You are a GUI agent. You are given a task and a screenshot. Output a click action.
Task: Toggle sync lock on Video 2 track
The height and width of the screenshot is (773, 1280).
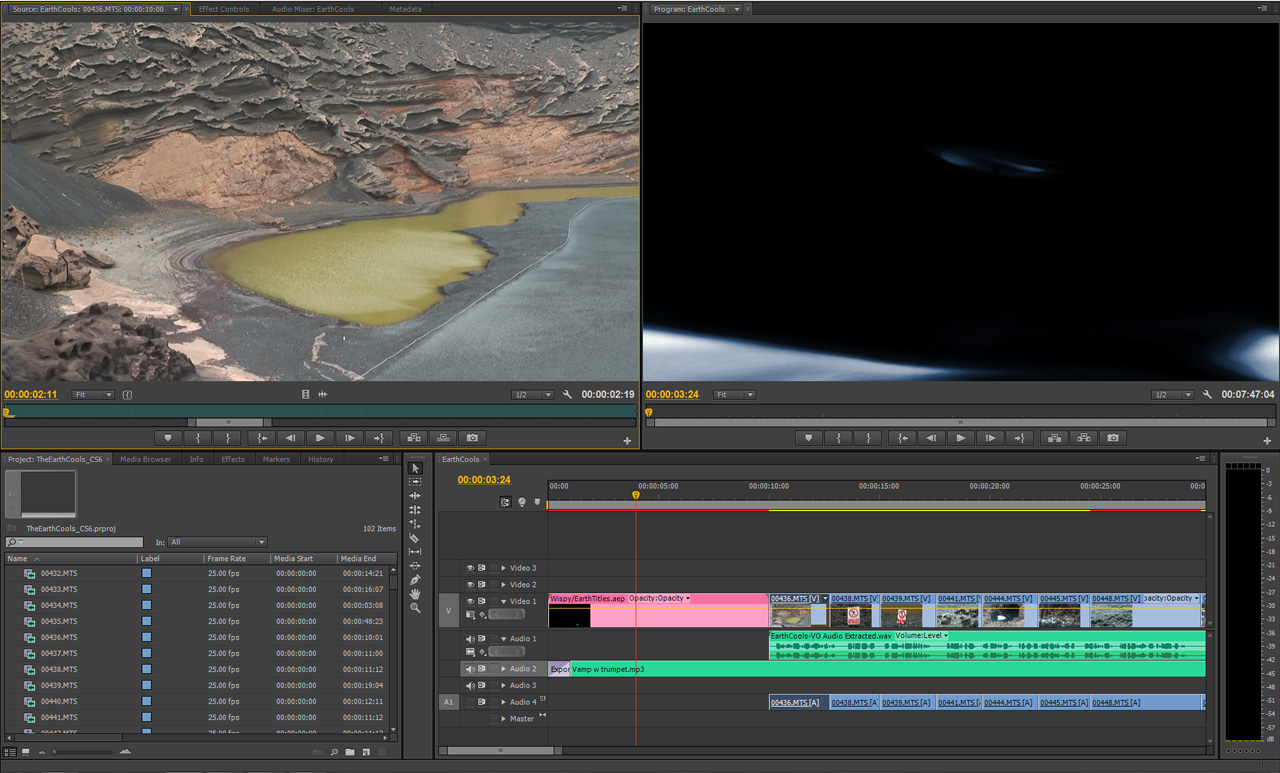[482, 585]
